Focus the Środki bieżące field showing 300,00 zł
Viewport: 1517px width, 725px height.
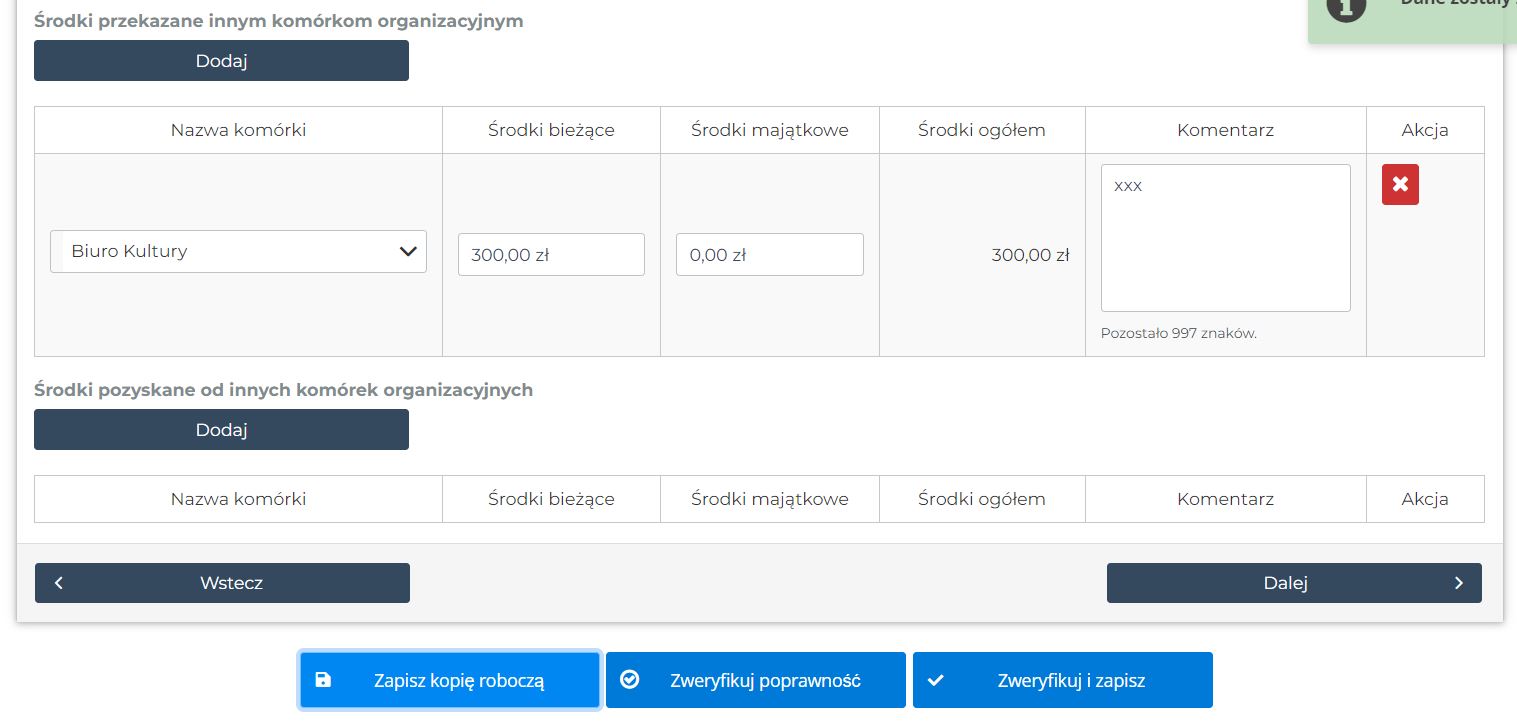pos(551,255)
